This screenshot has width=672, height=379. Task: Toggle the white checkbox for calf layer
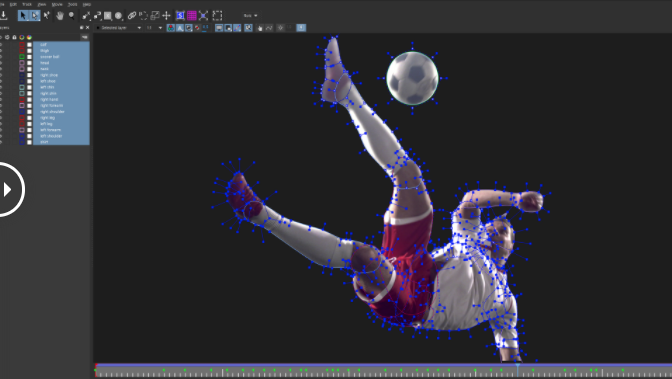(x=30, y=45)
